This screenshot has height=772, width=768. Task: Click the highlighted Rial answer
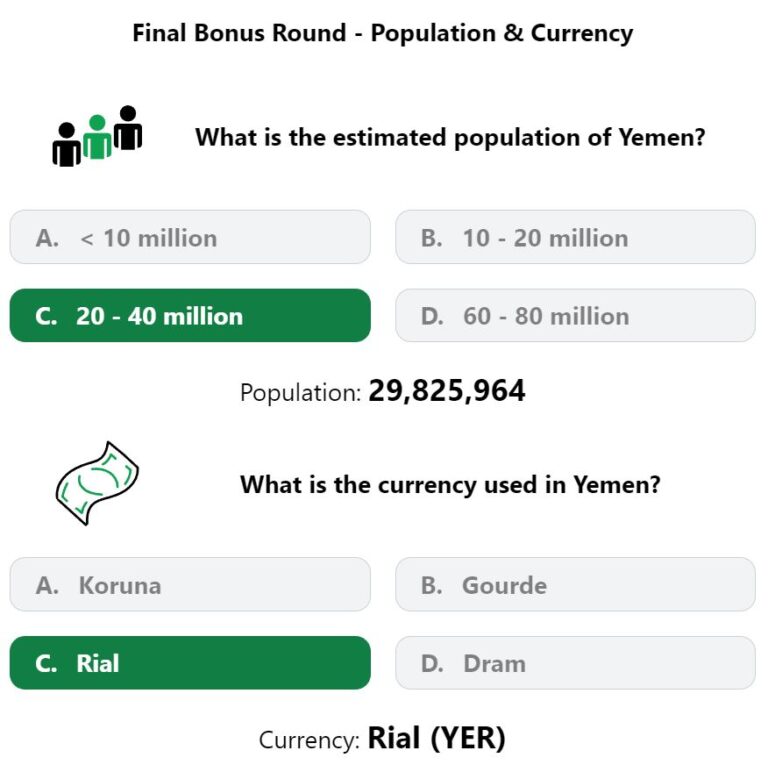click(190, 663)
